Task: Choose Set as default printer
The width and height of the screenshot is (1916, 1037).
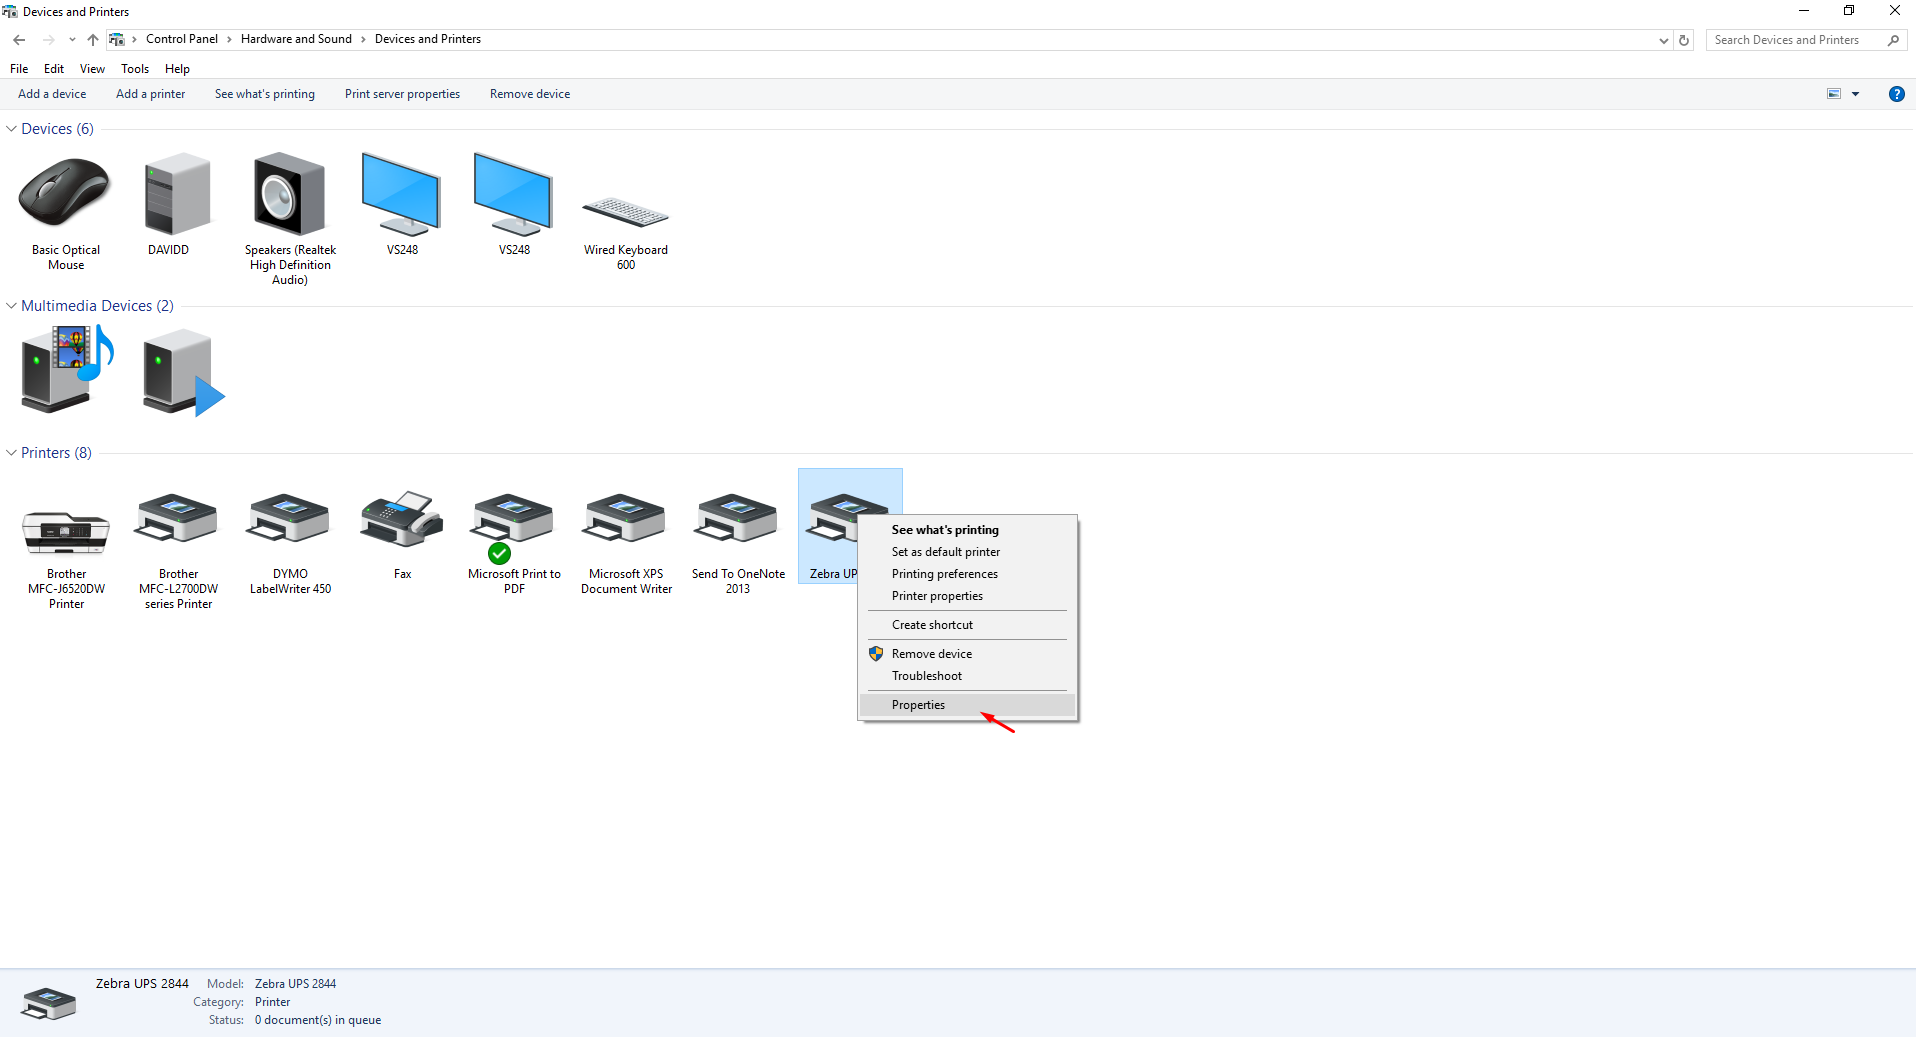Action: pyautogui.click(x=967, y=552)
